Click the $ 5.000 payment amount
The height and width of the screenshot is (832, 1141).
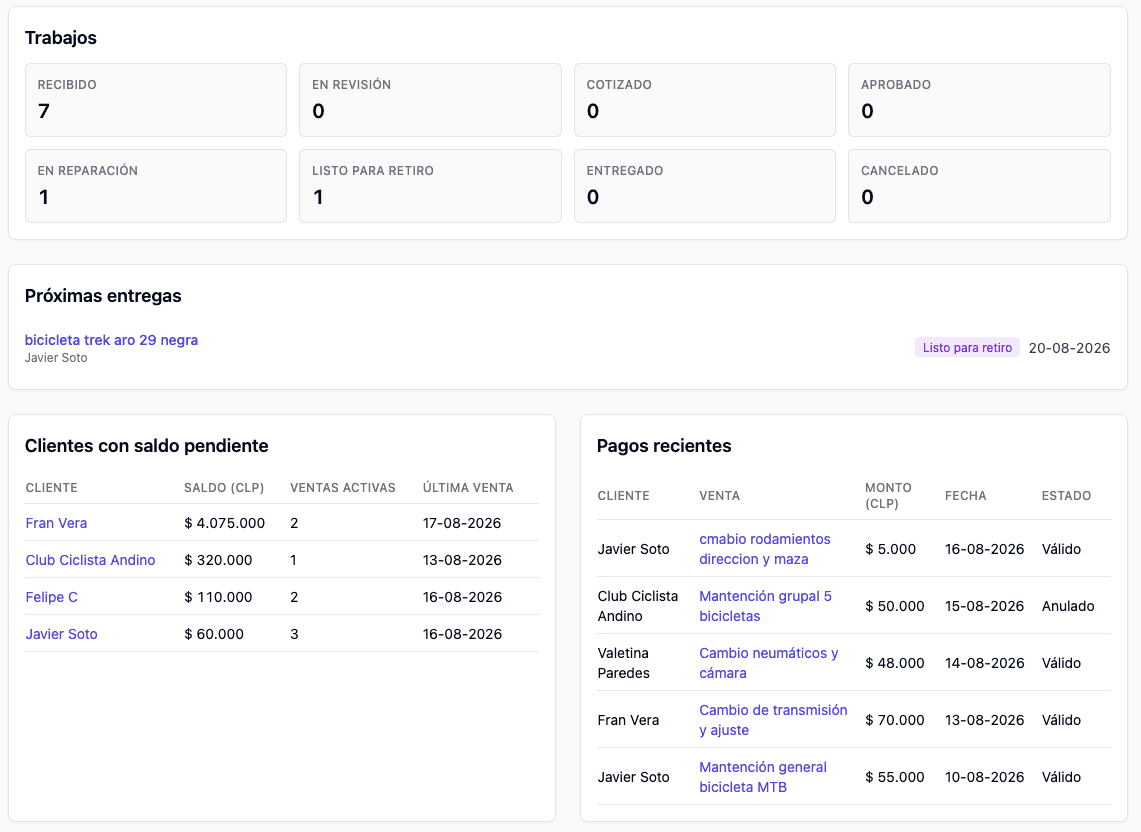890,549
